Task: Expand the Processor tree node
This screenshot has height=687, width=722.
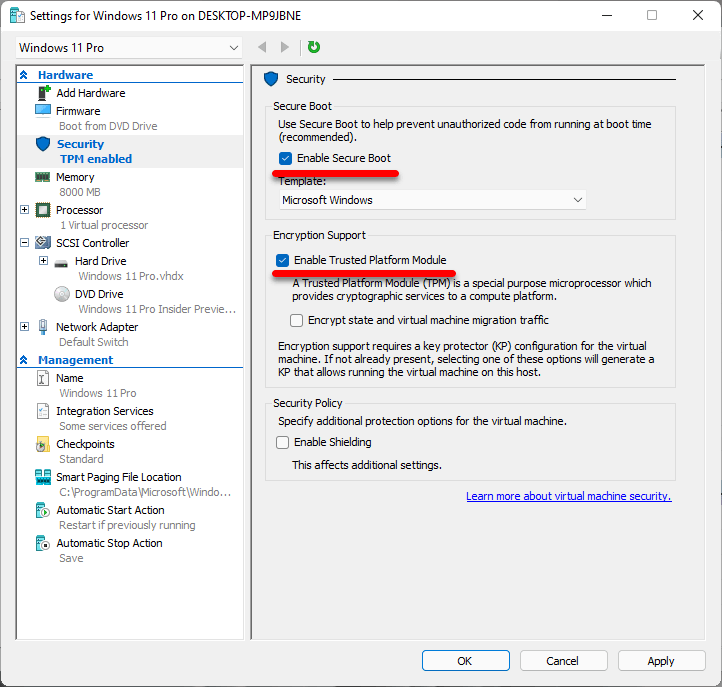Action: pyautogui.click(x=25, y=210)
